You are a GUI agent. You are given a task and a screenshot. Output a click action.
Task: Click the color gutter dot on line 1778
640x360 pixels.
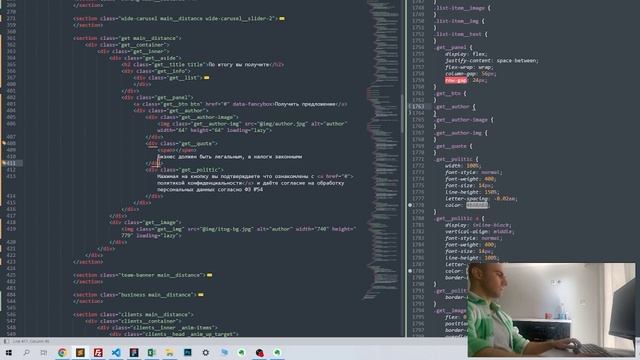(x=410, y=205)
